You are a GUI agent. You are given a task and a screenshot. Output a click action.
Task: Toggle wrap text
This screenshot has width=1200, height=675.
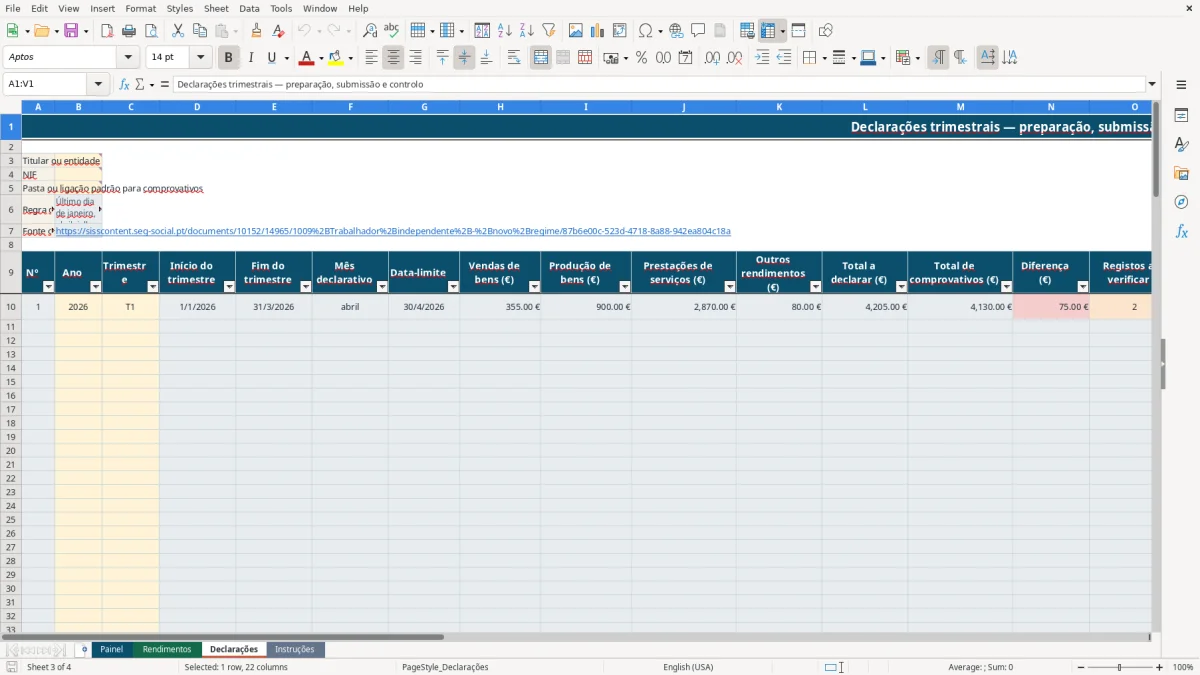click(514, 58)
